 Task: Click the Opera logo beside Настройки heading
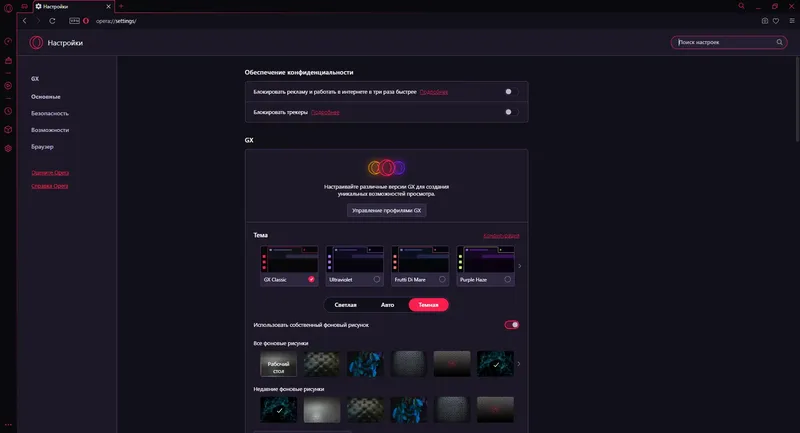pos(36,43)
